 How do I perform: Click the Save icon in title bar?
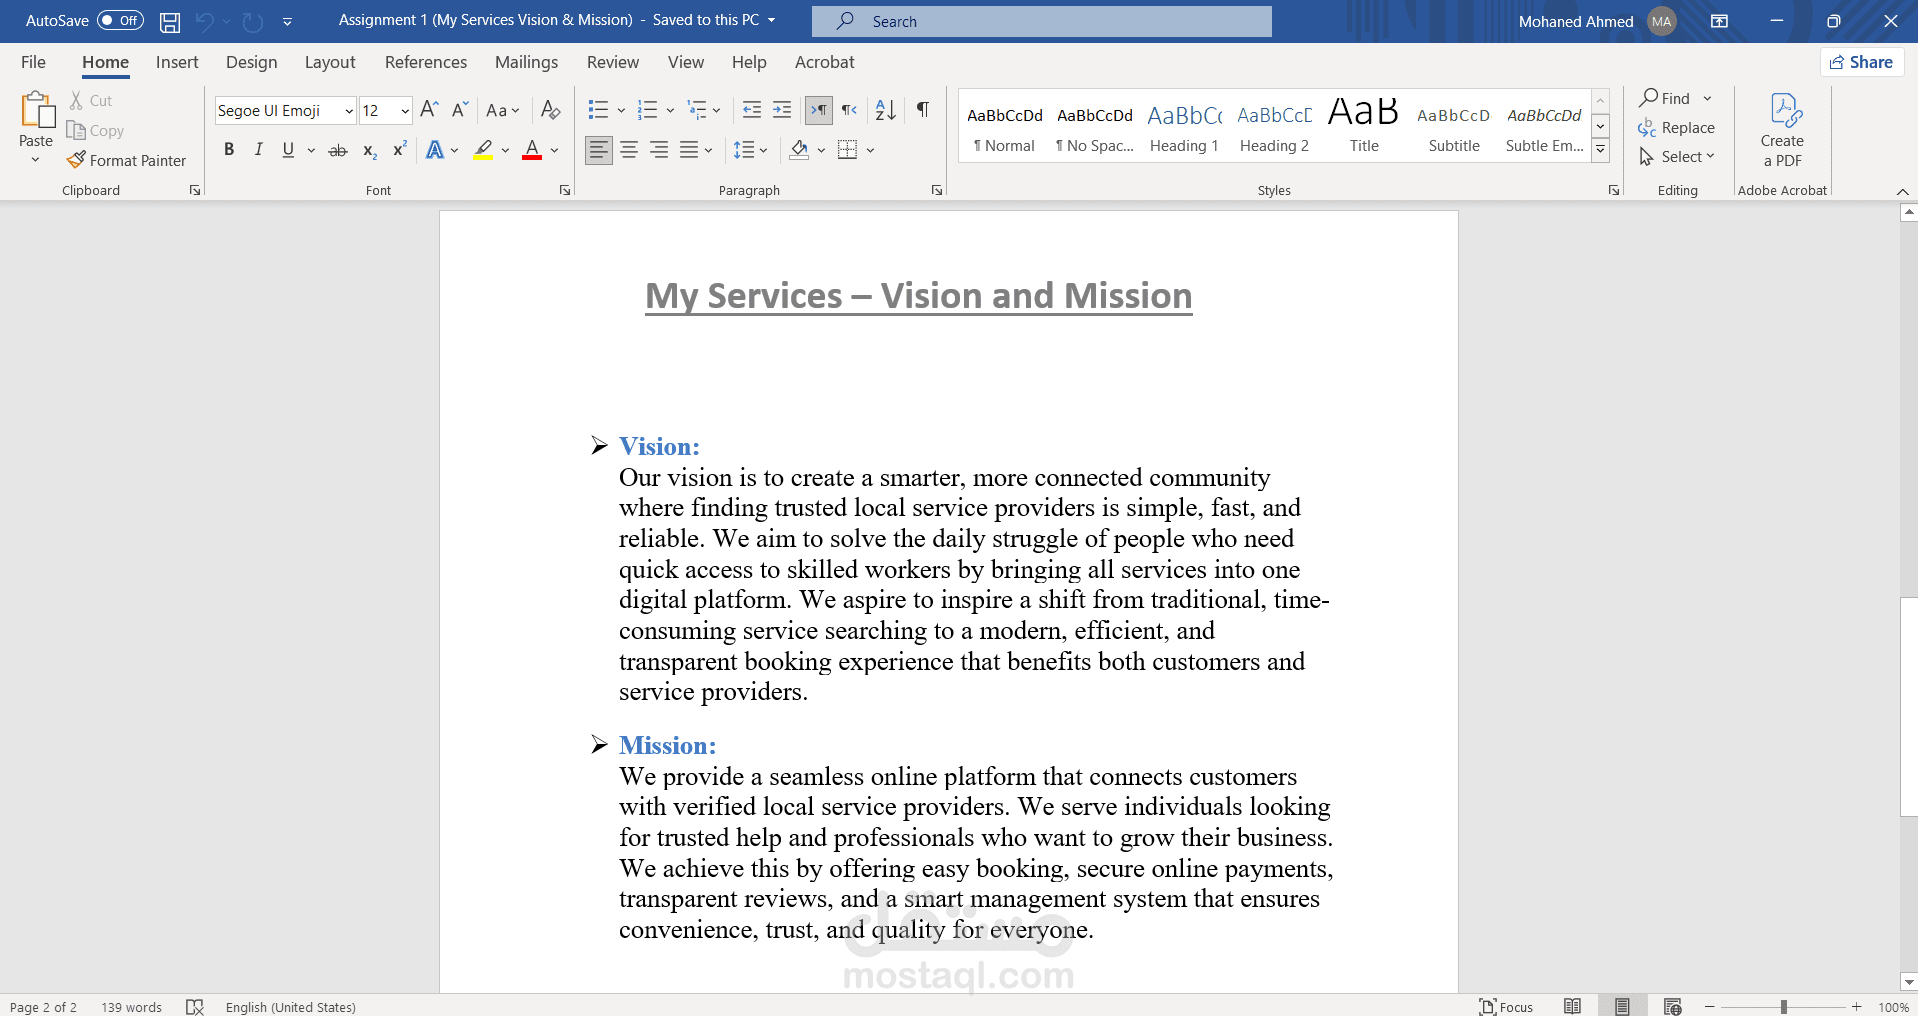(170, 22)
